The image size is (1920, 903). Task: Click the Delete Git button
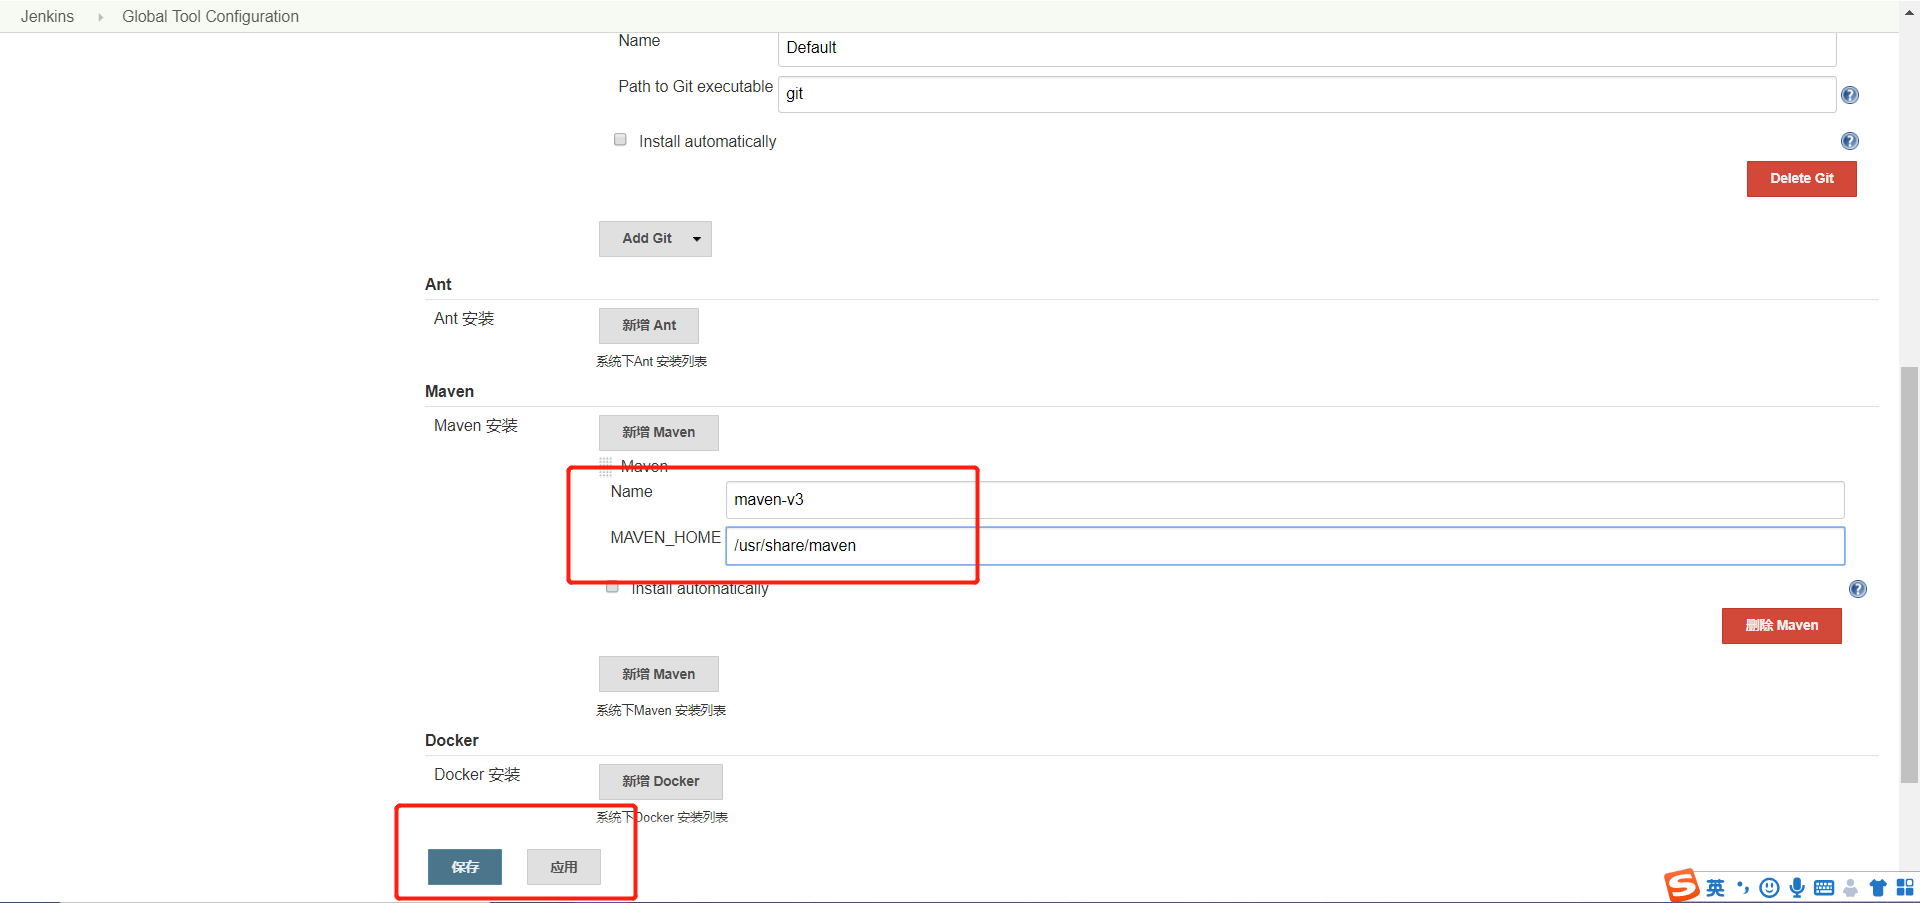[1801, 179]
